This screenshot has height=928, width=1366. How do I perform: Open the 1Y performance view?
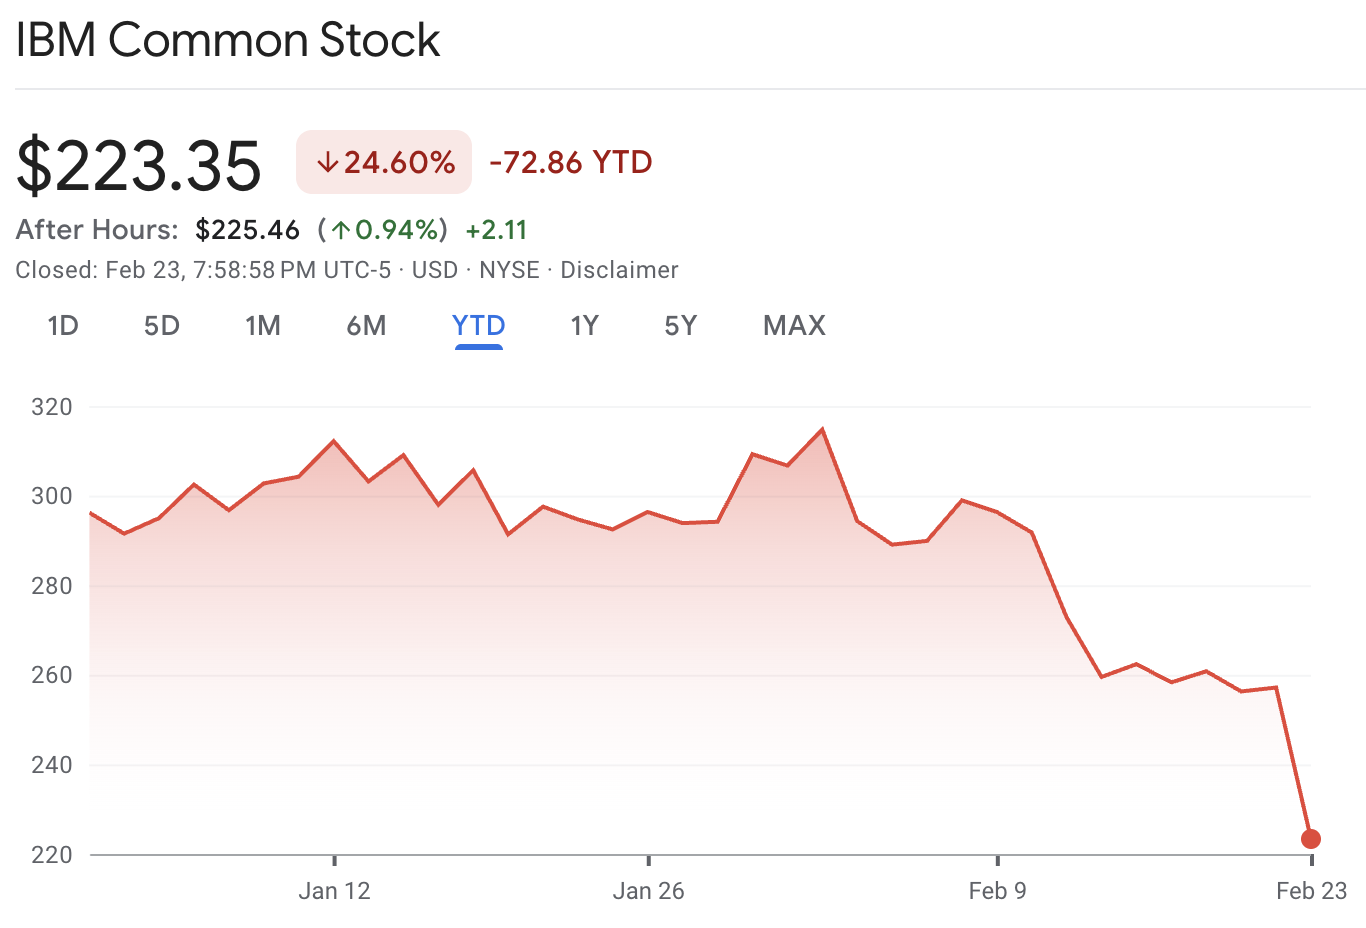pos(584,325)
